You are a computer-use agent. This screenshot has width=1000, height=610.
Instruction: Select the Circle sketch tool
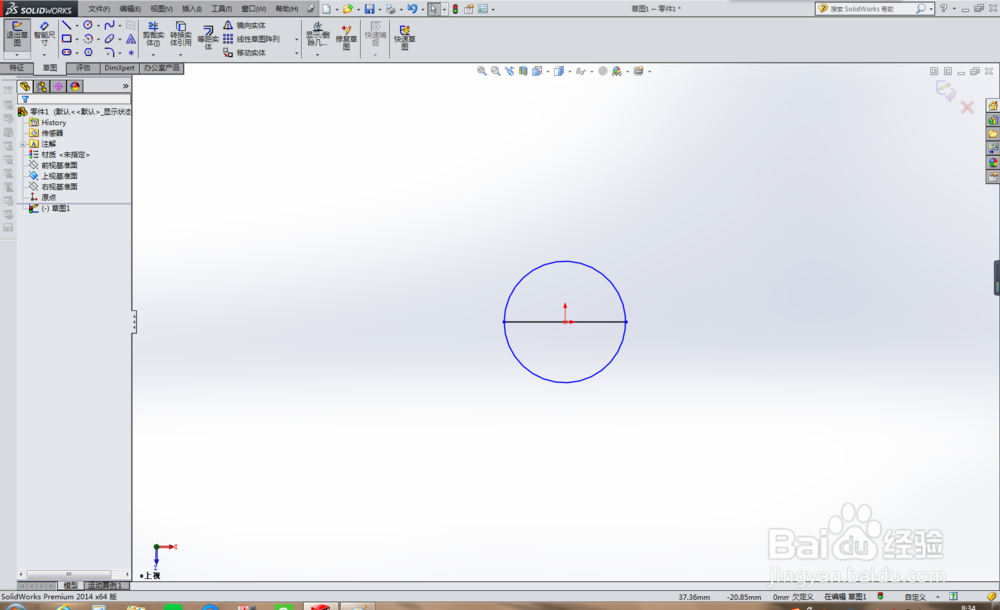(88, 26)
